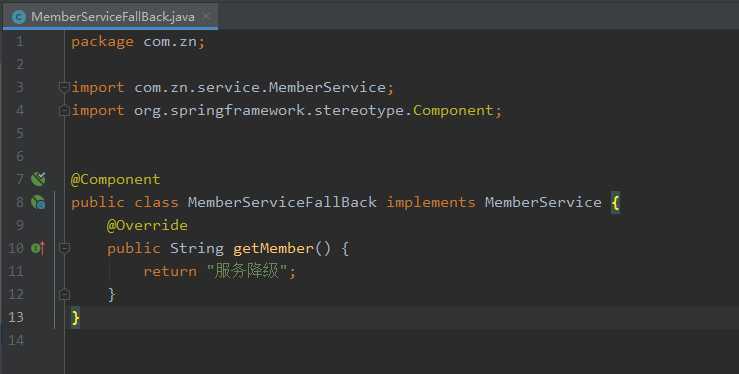Click the method fold end marker on line 12
Viewport: 739px width, 374px height.
click(64, 294)
